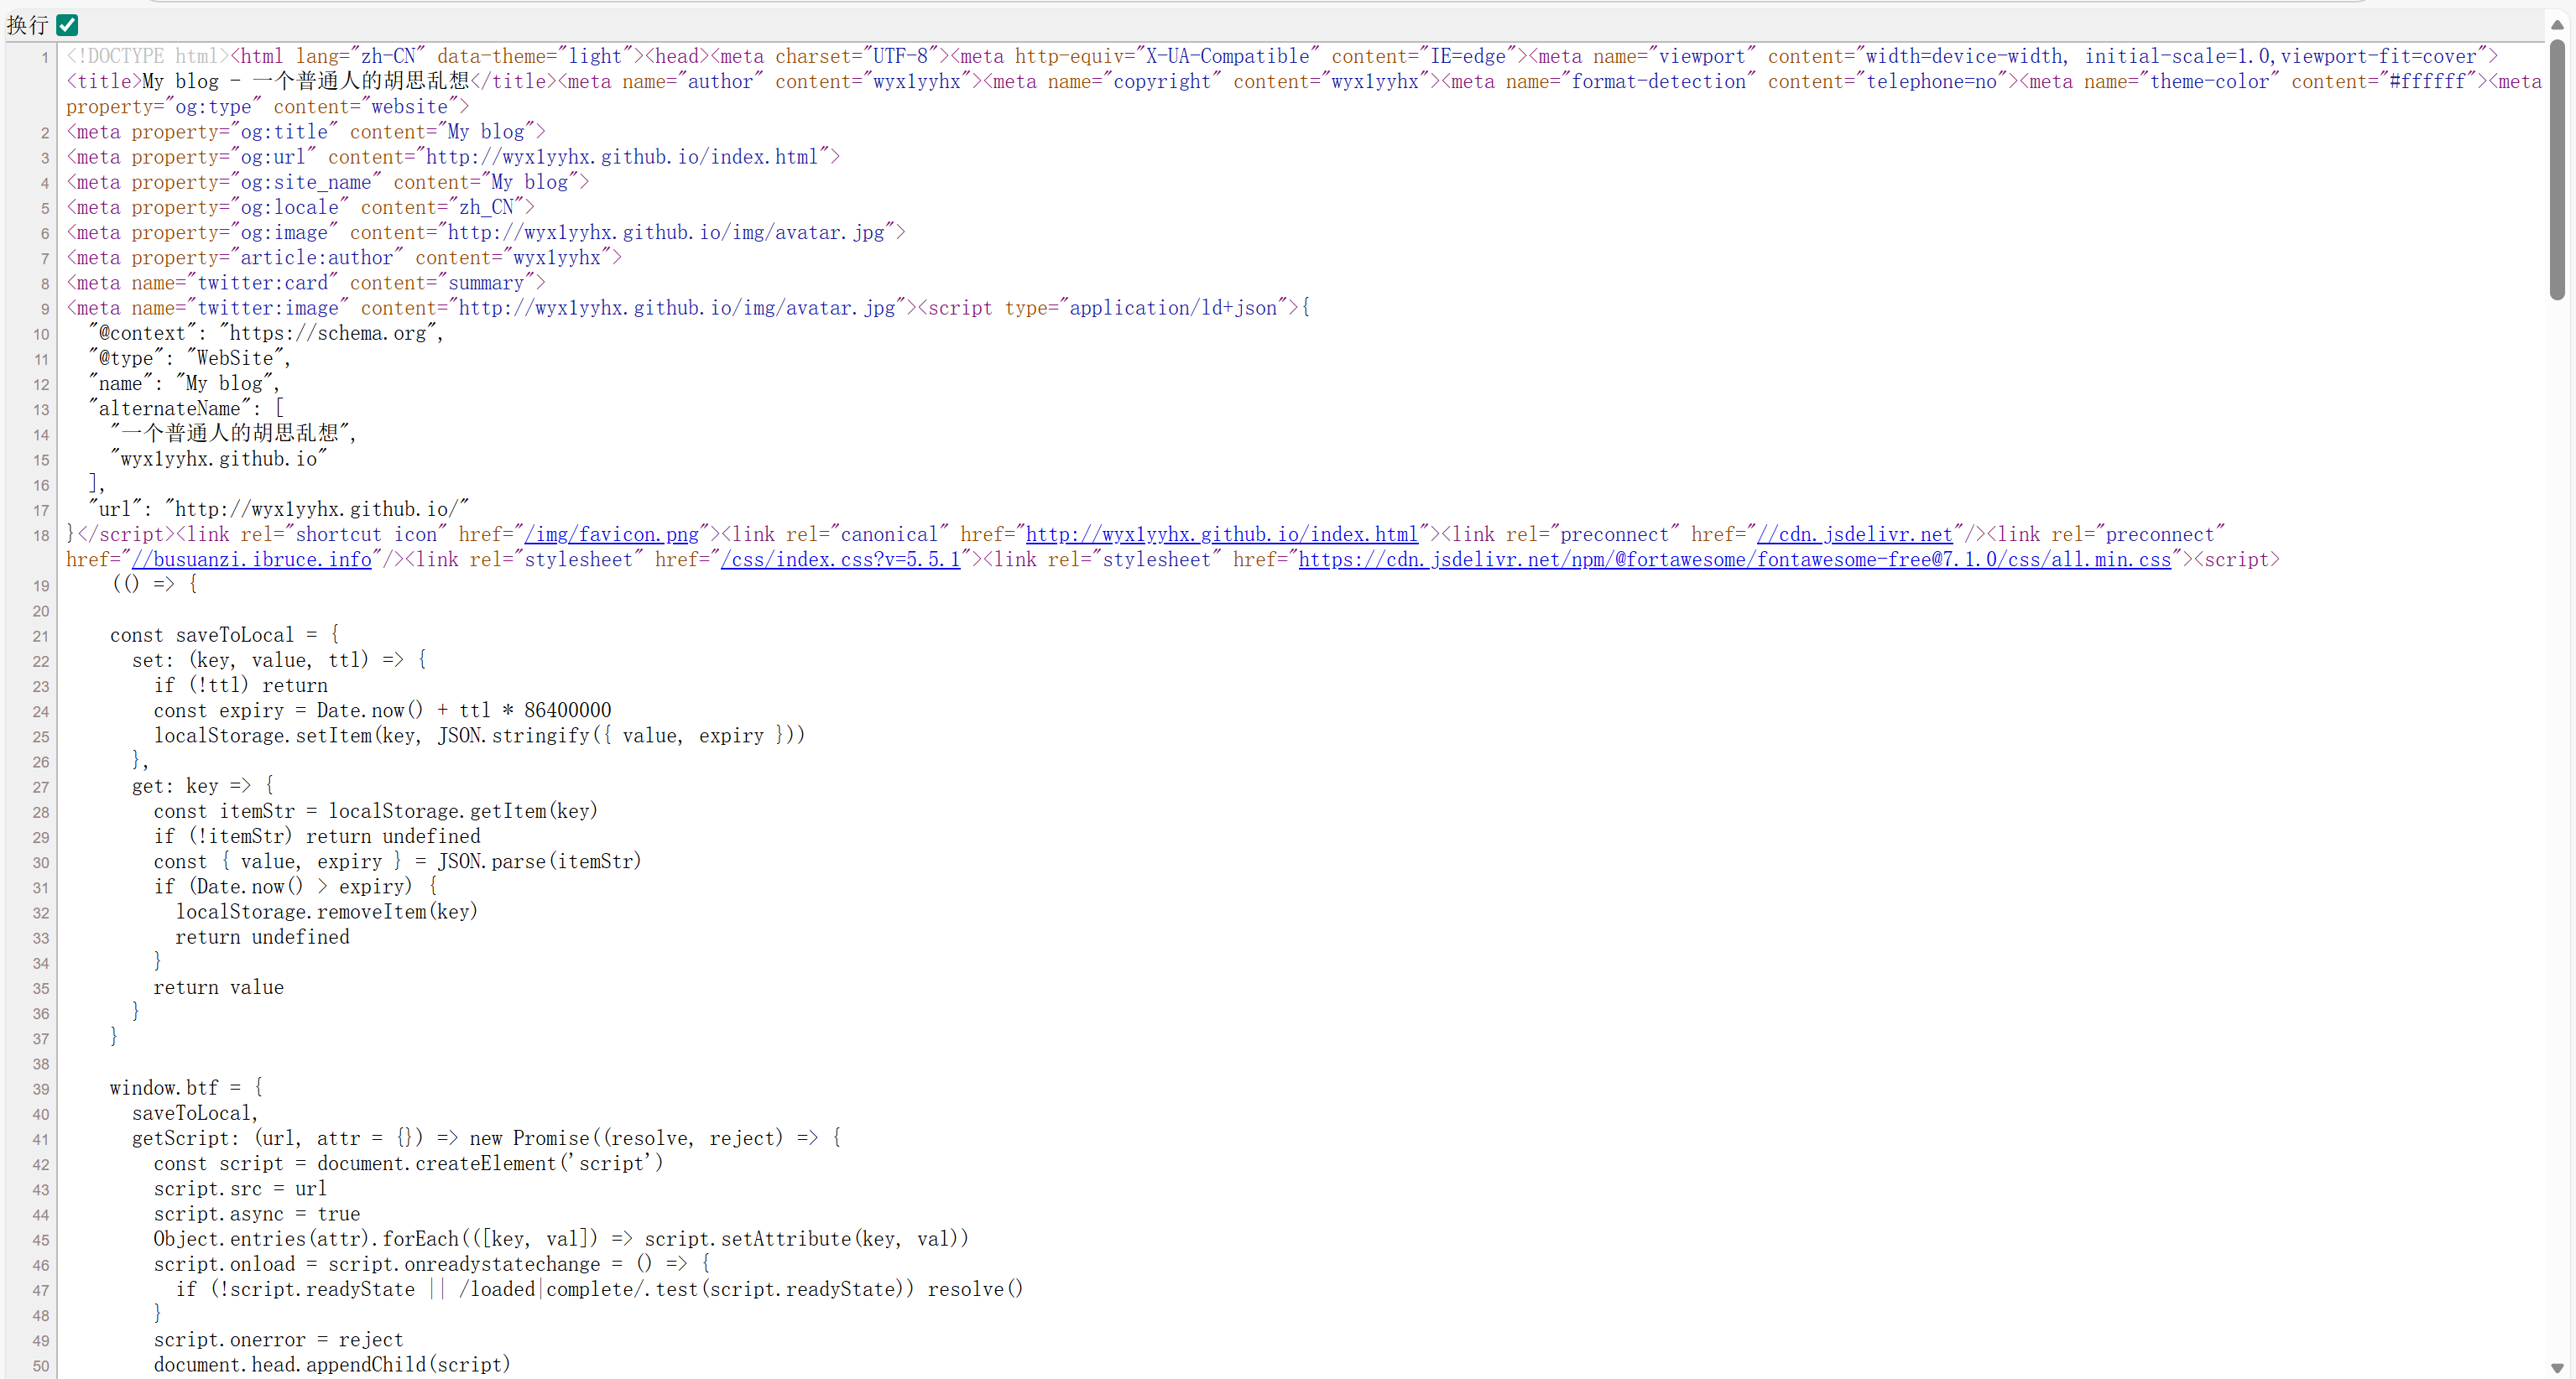2576x1379 pixels.
Task: Click the twitter:card meta tag line
Action: [x=306, y=283]
